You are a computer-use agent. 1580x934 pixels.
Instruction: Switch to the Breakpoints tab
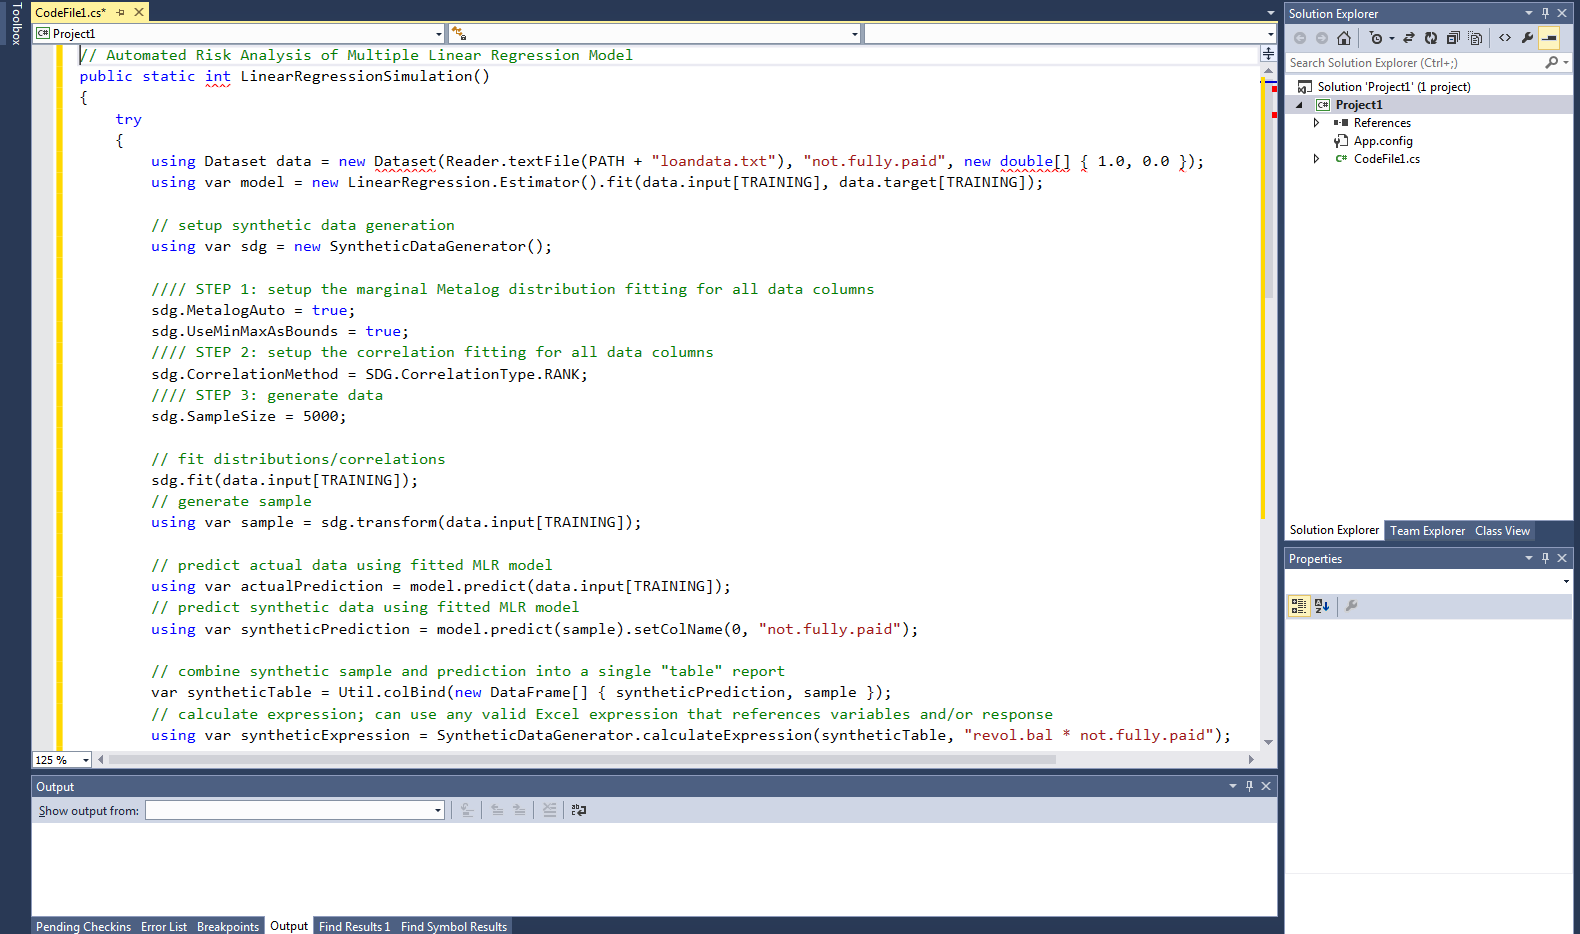pos(228,926)
